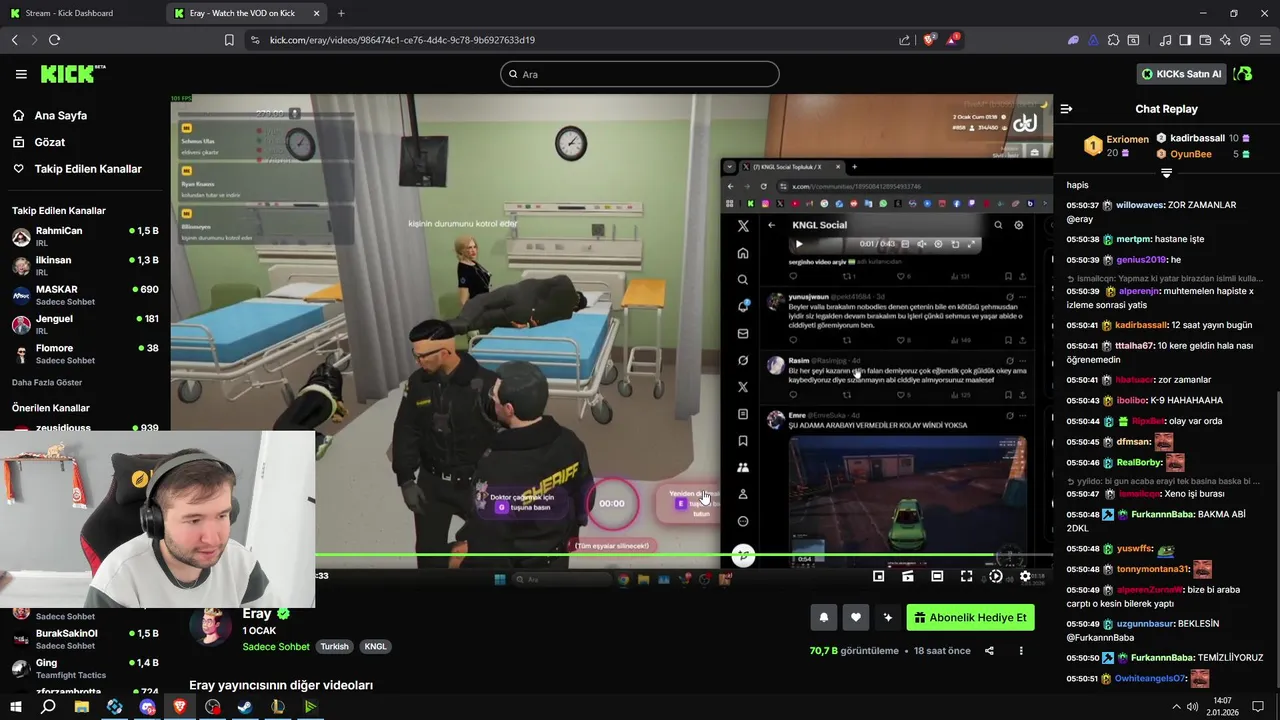1280x720 pixels.
Task: Open the Kick hamburger menu
Action: coord(21,74)
